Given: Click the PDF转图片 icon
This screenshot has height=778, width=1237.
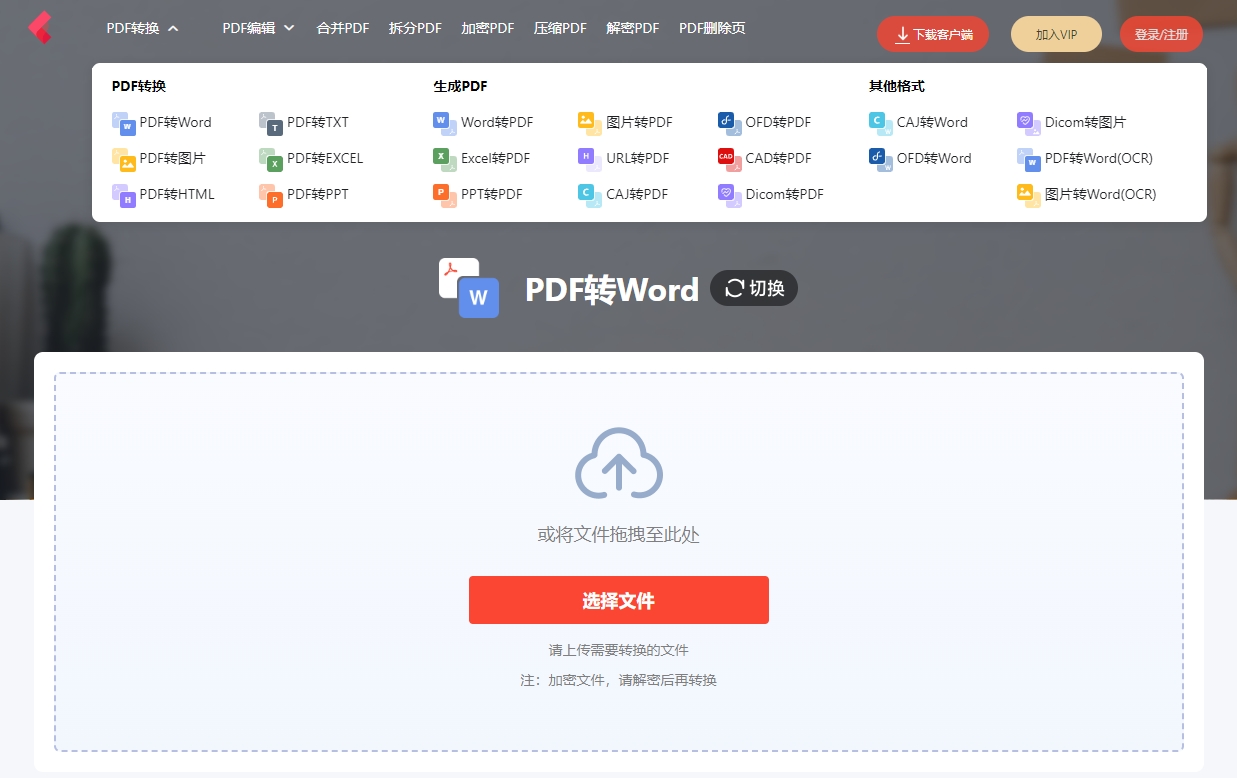Looking at the screenshot, I should point(123,159).
